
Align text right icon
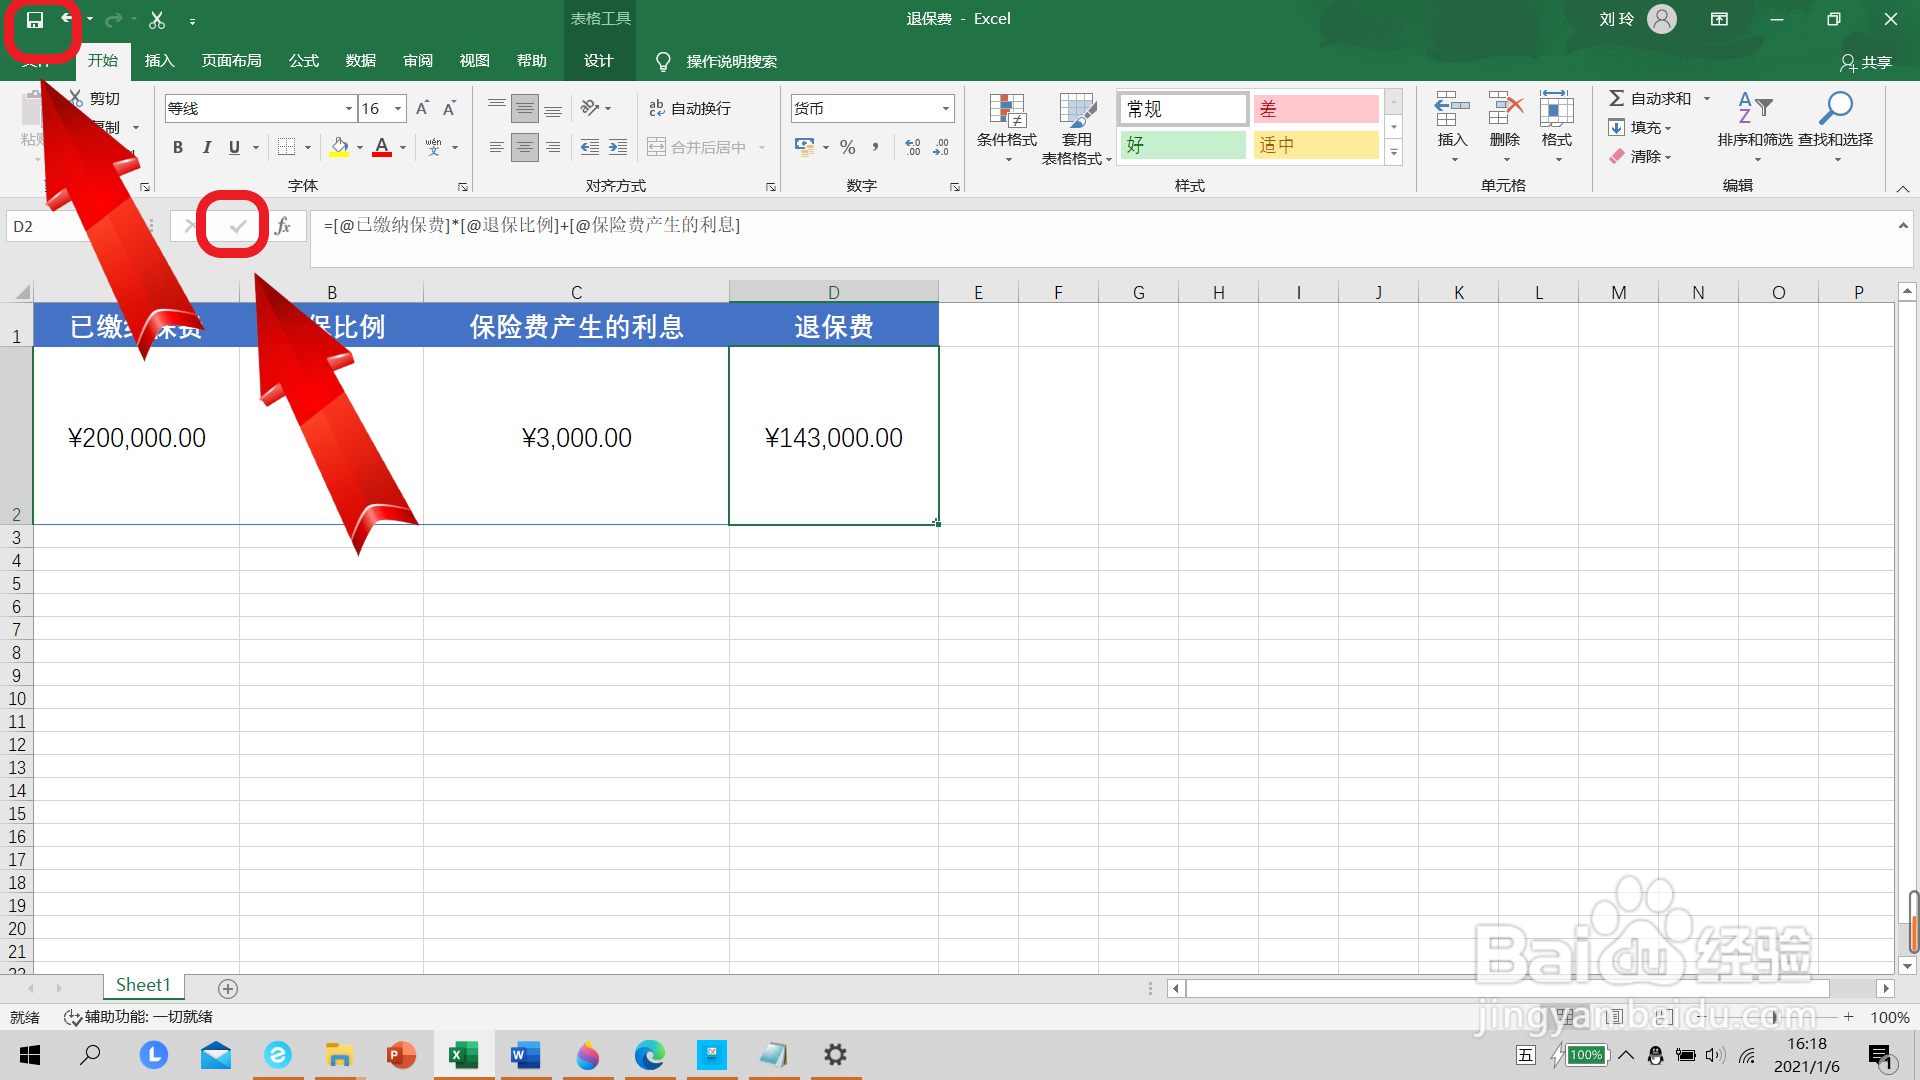(x=553, y=147)
